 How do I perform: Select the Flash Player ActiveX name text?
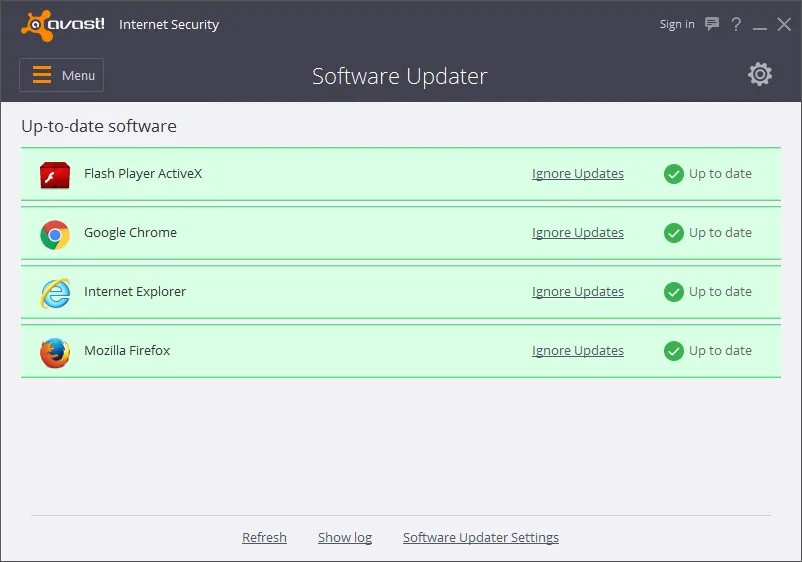click(143, 174)
